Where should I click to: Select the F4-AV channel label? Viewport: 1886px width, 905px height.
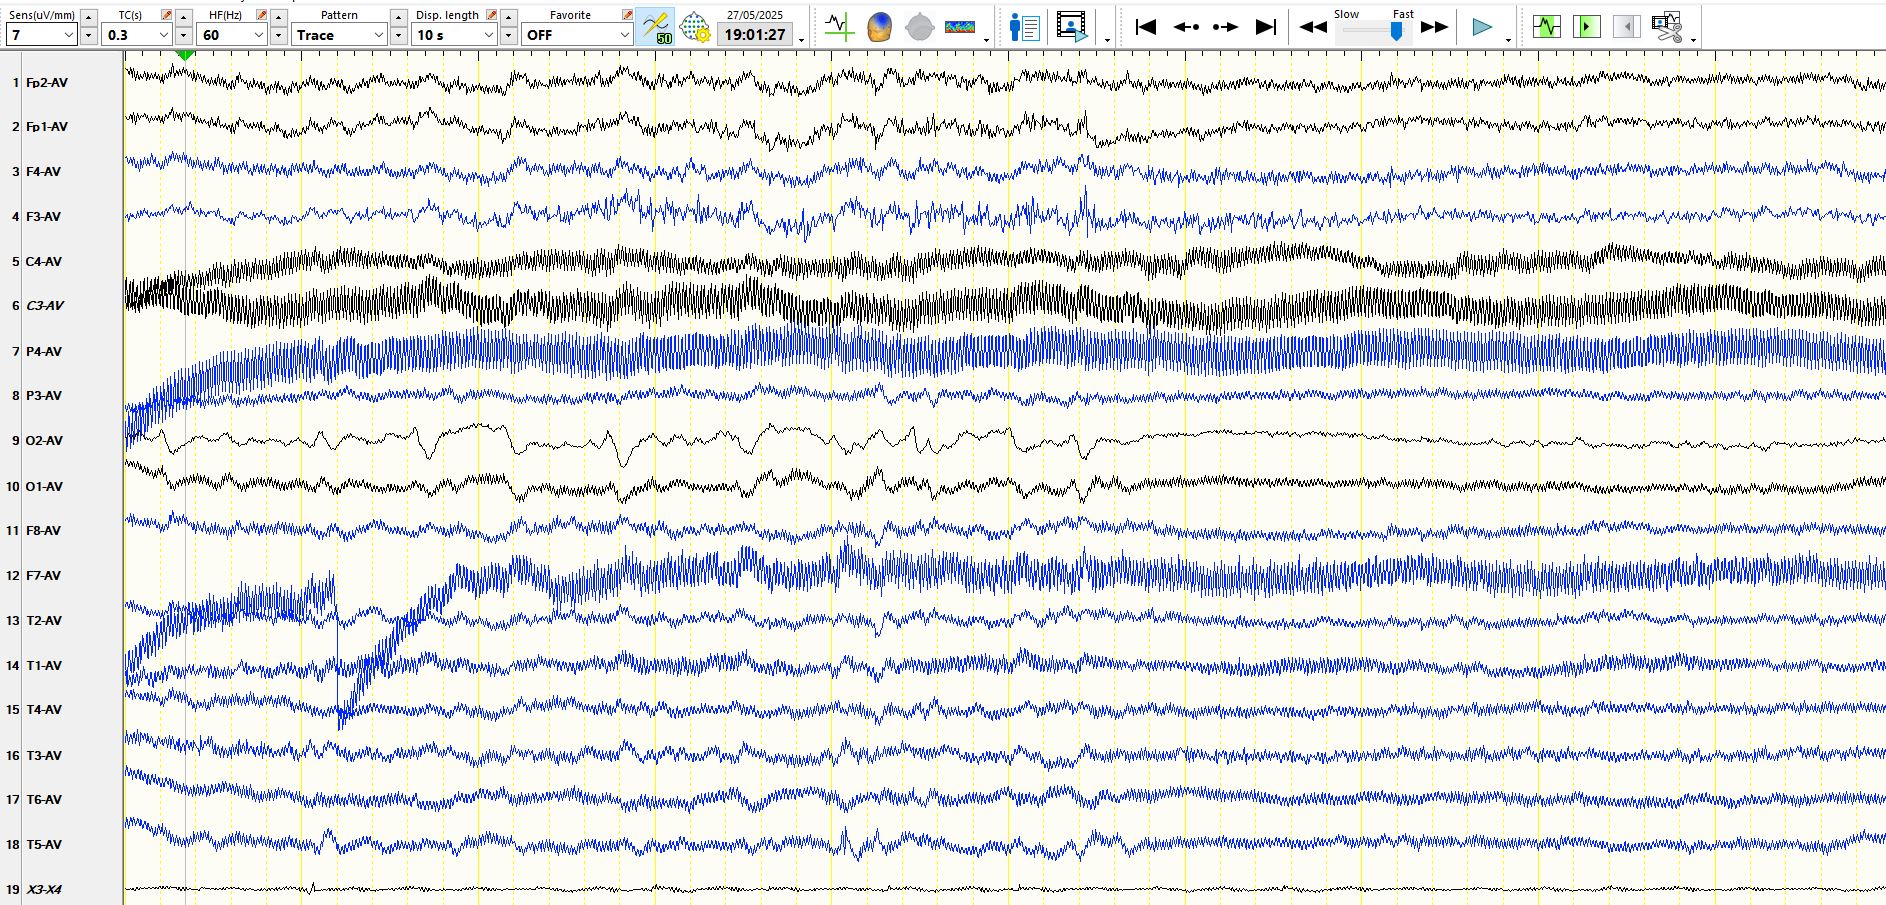point(43,172)
